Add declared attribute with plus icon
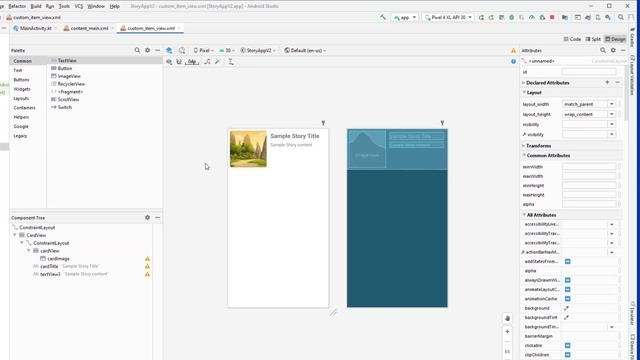 [x=607, y=82]
